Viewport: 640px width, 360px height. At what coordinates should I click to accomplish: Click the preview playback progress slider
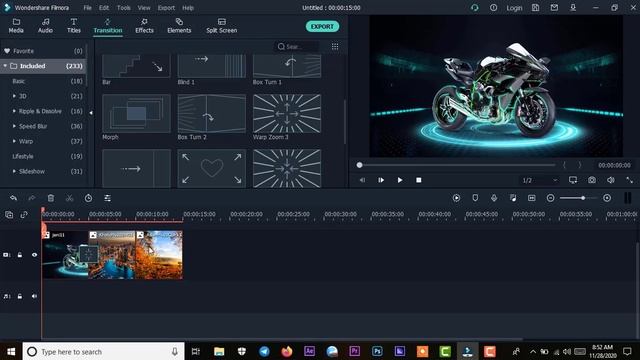point(456,165)
